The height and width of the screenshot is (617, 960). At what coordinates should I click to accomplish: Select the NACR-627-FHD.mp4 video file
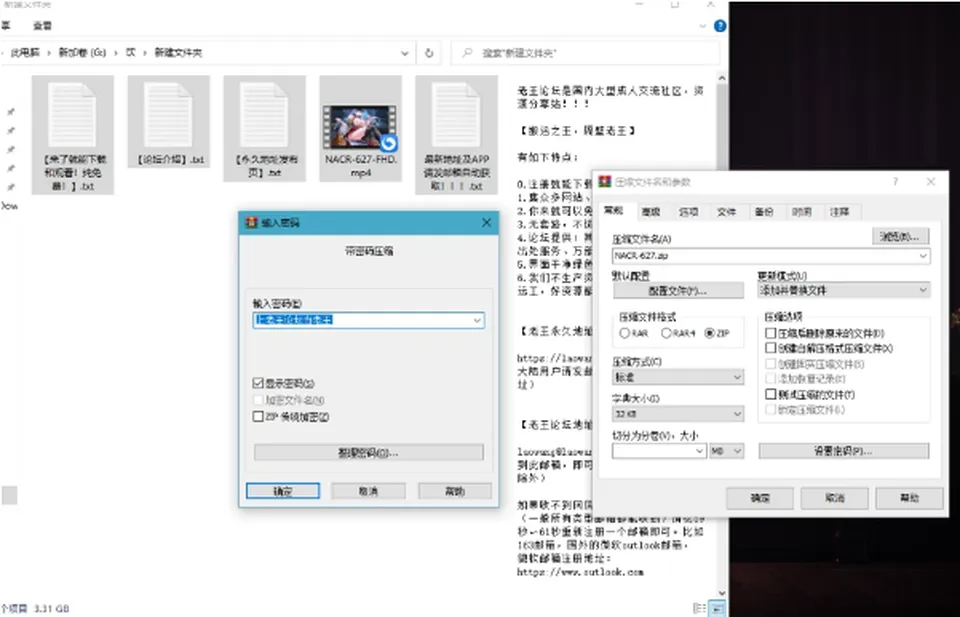[x=361, y=129]
